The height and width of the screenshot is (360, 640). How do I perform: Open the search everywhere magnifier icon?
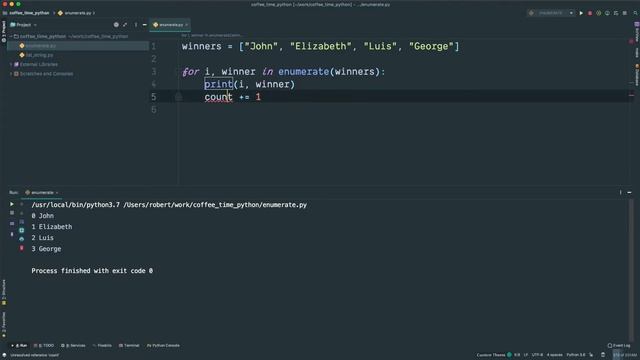point(636,13)
